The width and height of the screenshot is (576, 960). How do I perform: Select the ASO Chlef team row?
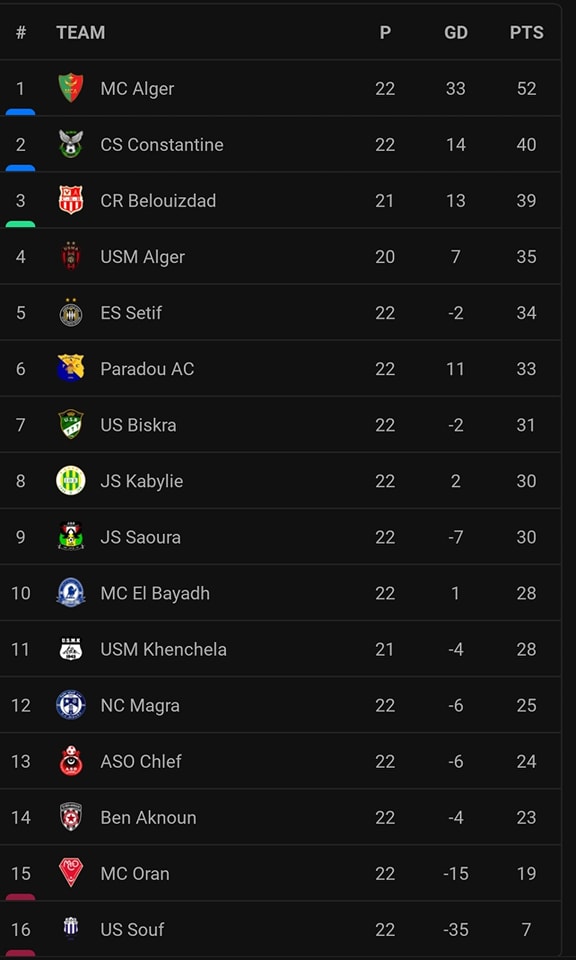[x=280, y=761]
